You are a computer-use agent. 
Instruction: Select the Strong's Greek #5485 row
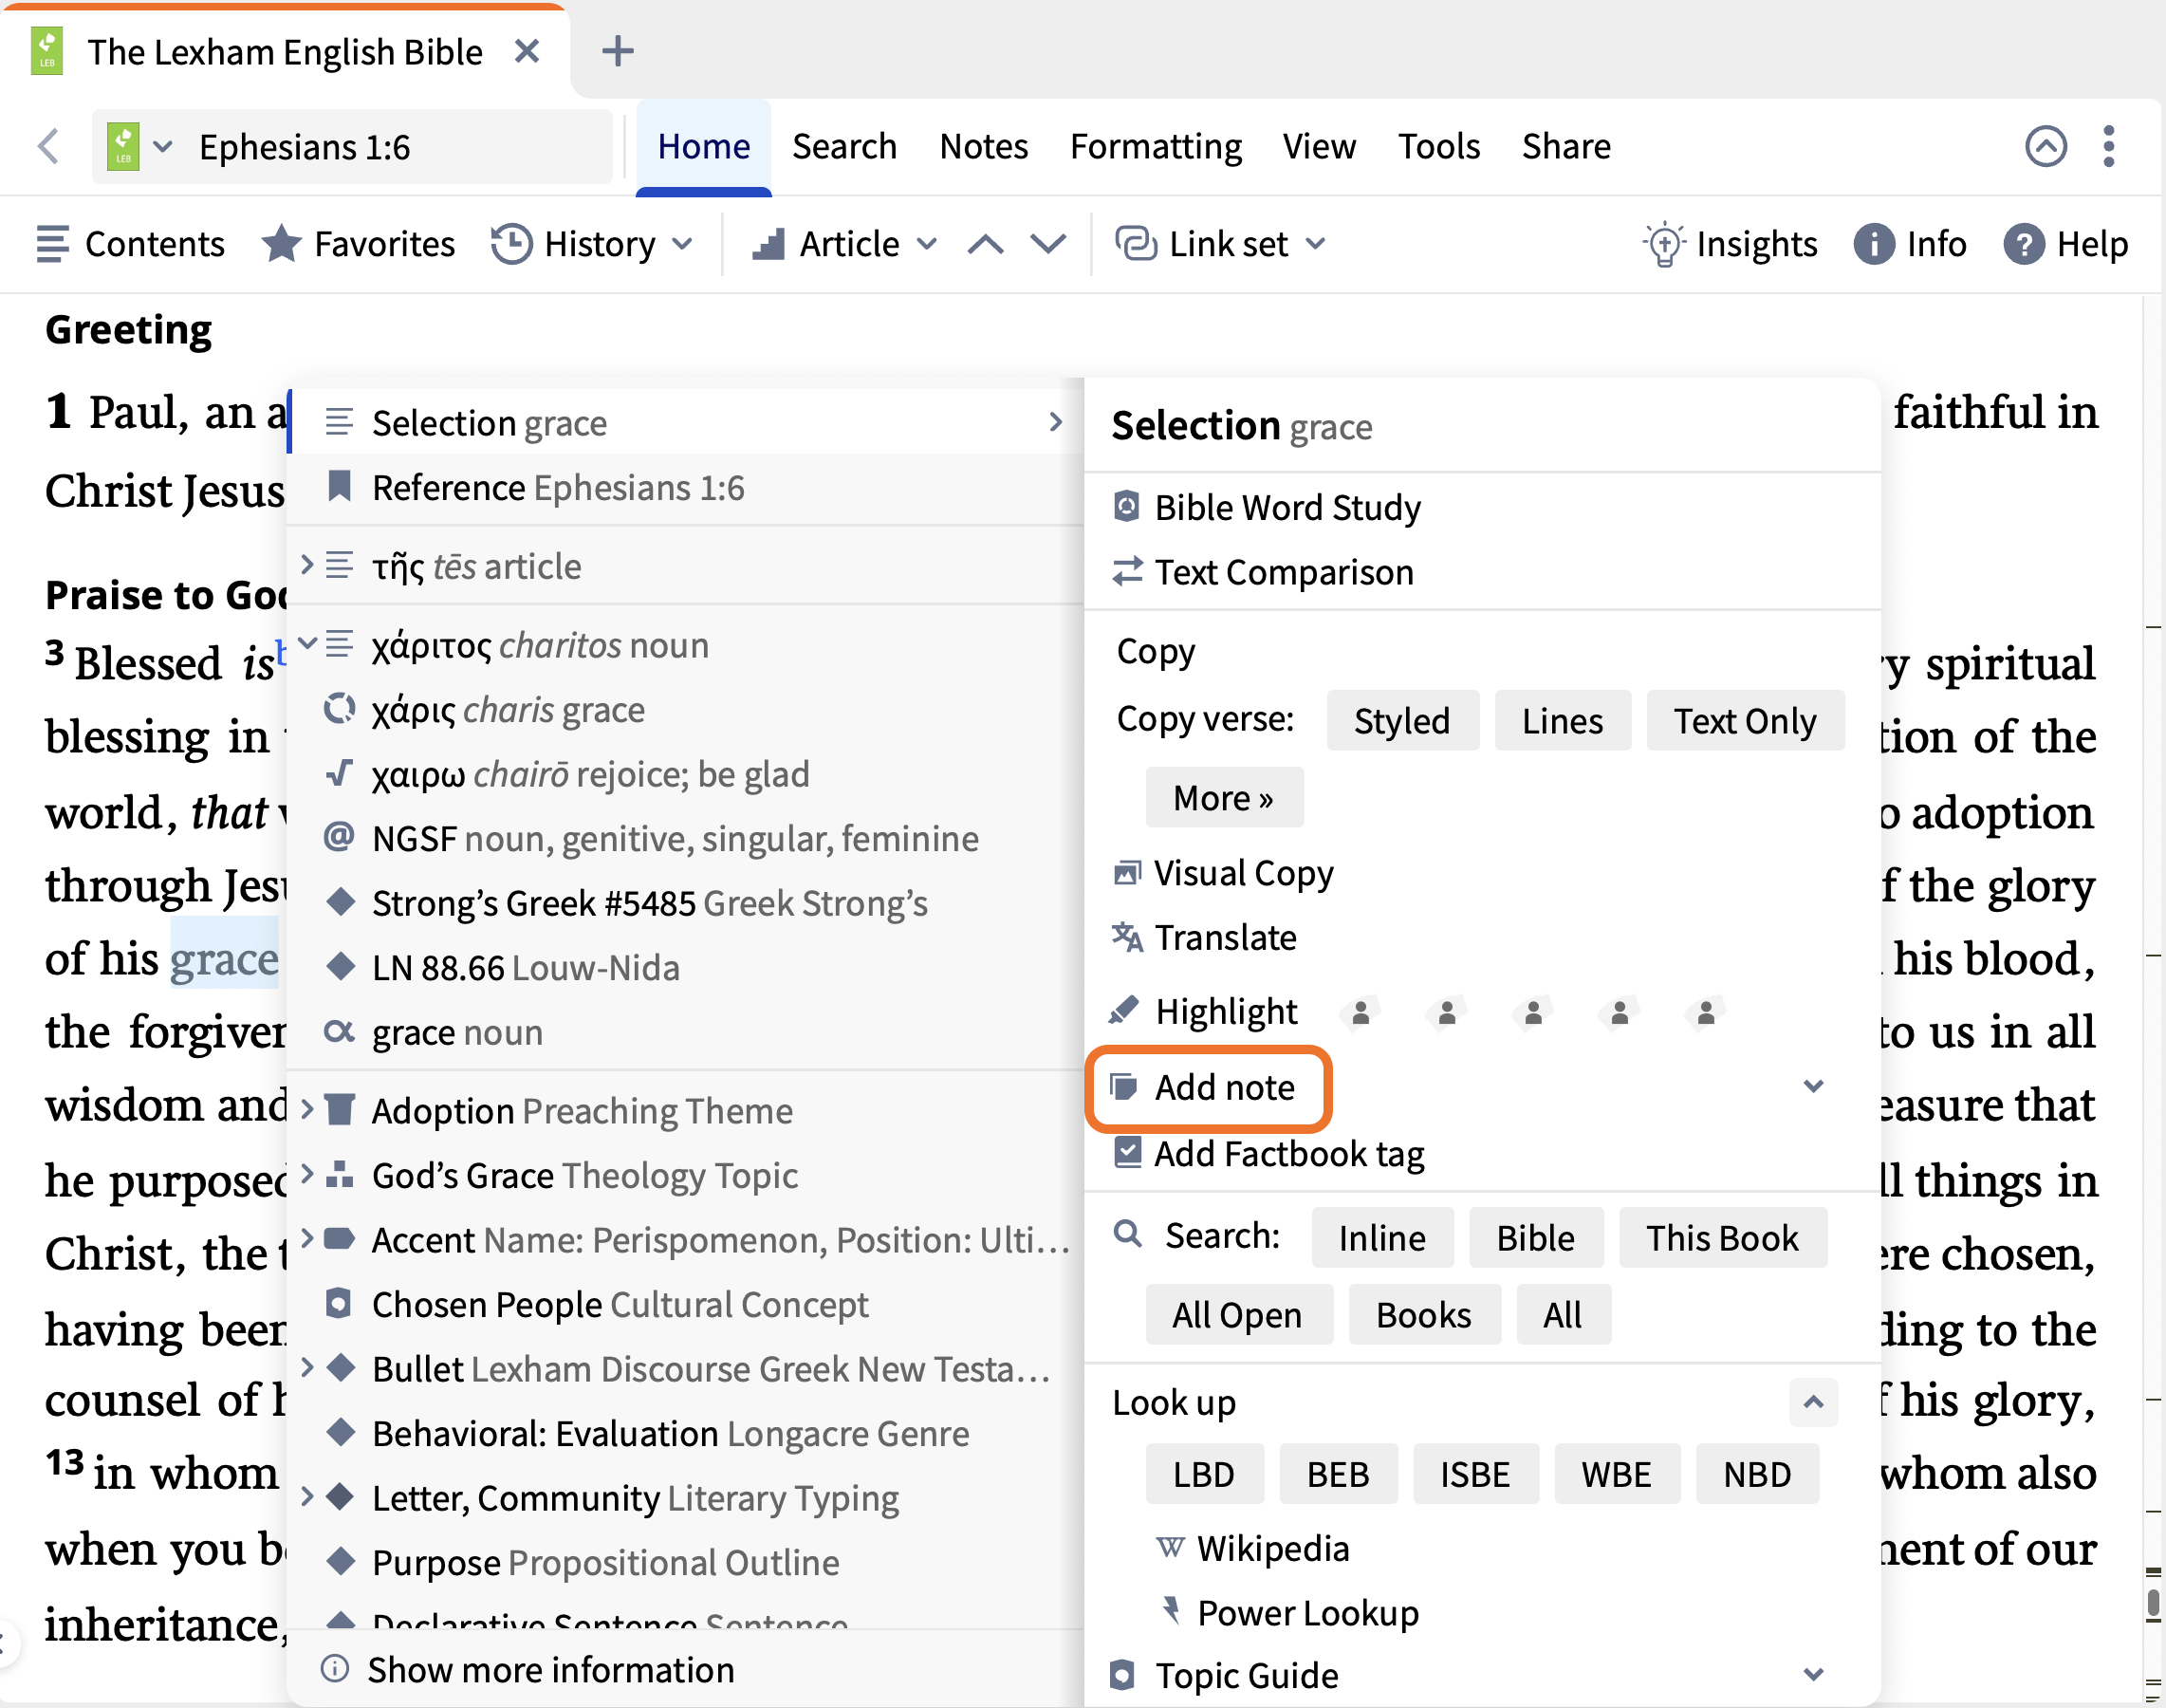click(685, 903)
